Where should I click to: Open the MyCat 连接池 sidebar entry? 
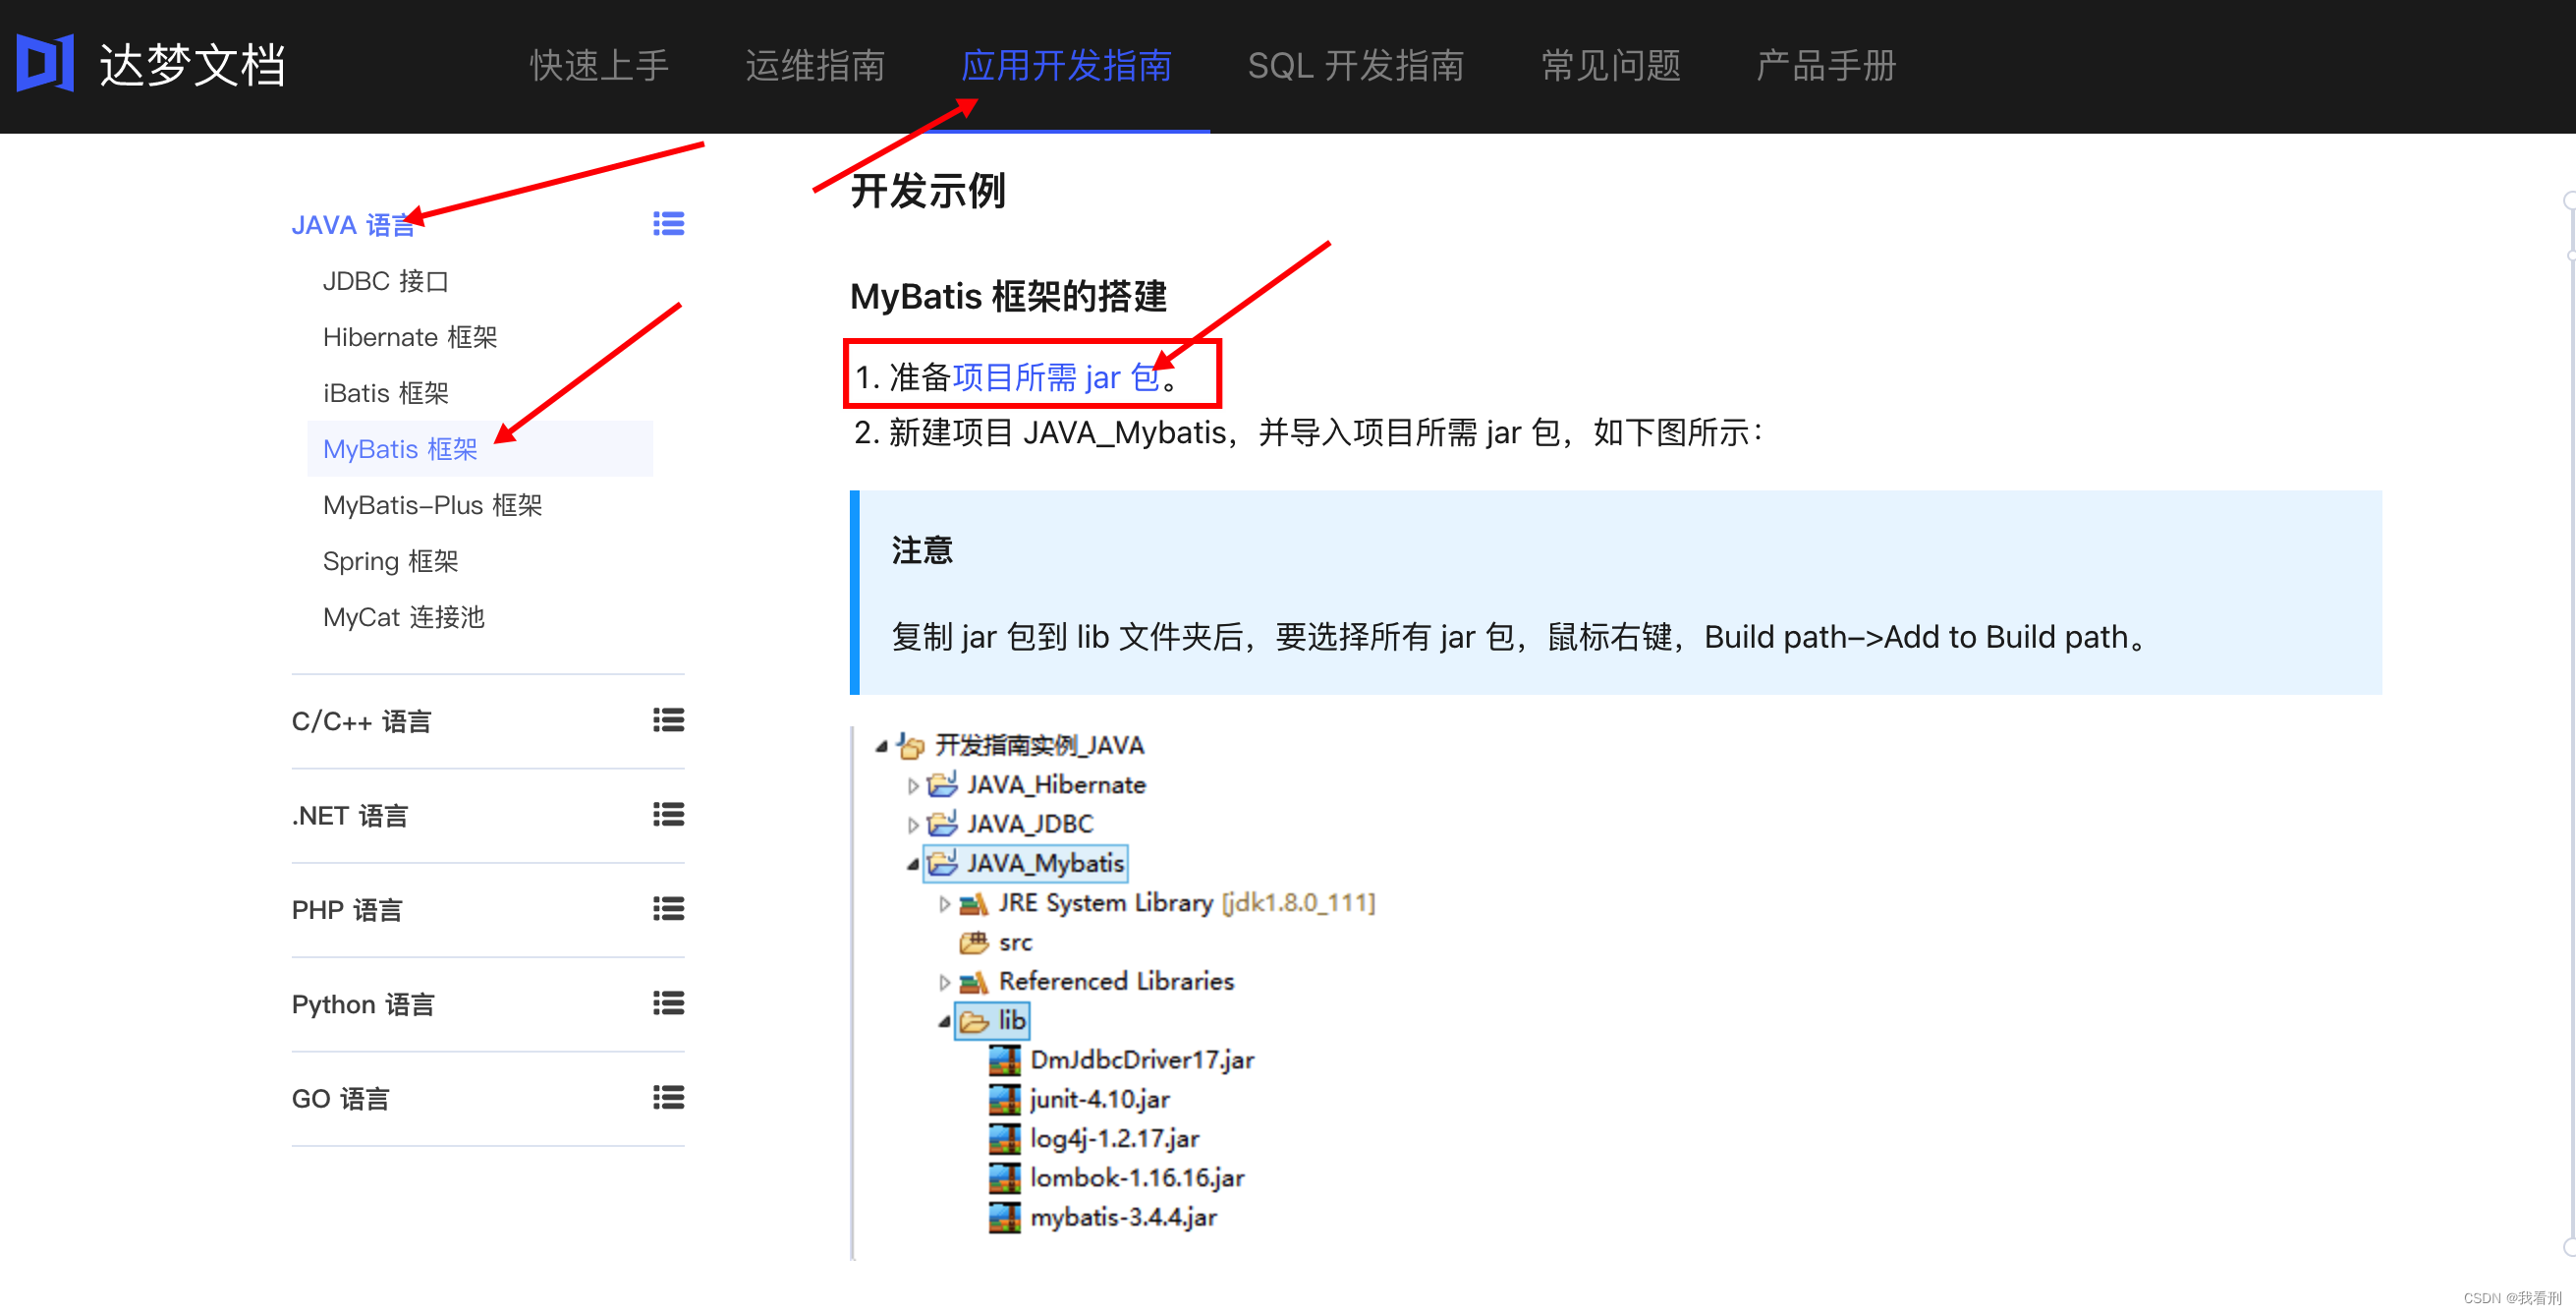tap(404, 617)
